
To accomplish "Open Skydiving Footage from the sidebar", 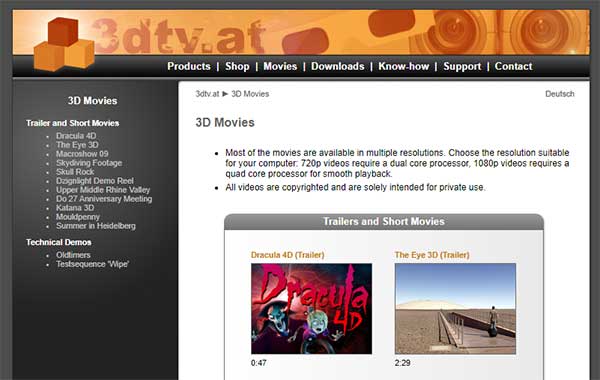I will [89, 163].
